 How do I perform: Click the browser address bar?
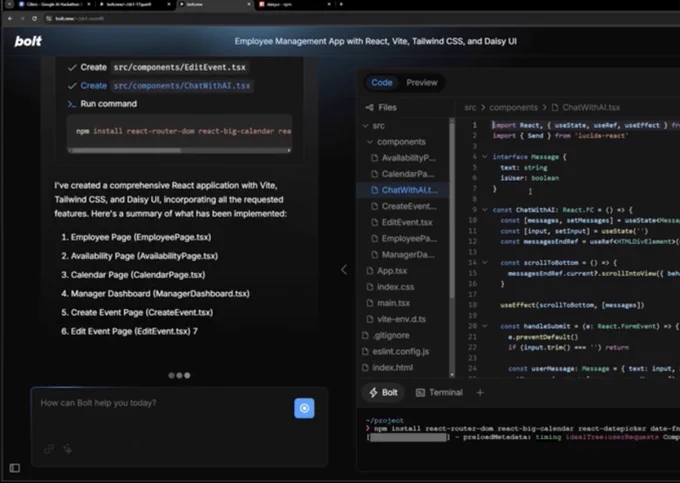(347, 19)
